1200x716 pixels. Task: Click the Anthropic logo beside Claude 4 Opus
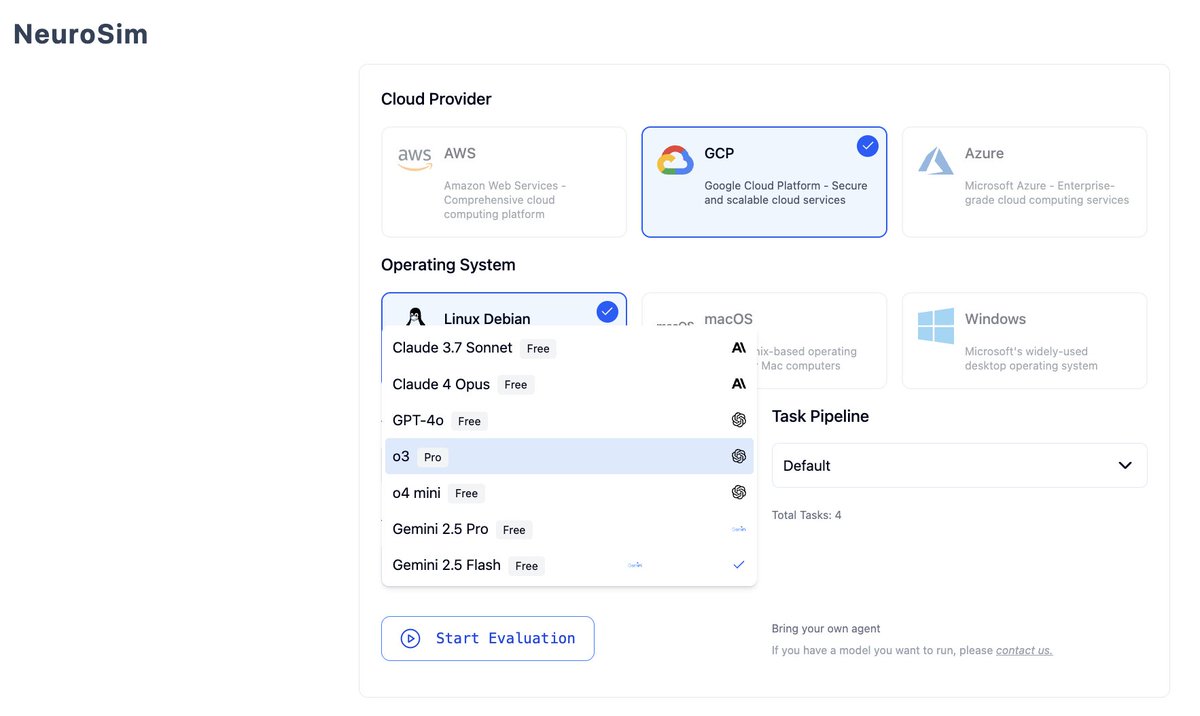[x=738, y=384]
